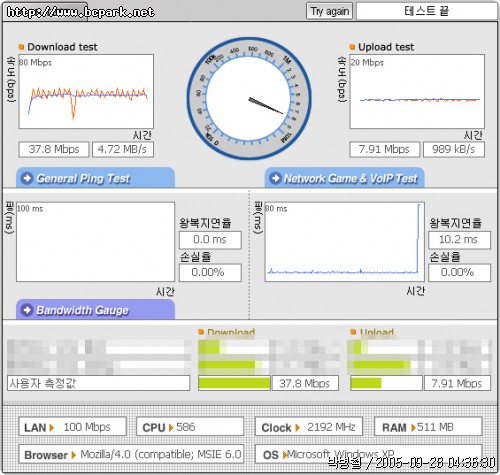The height and width of the screenshot is (475, 500).
Task: Click the Download test graph
Action: [86, 92]
